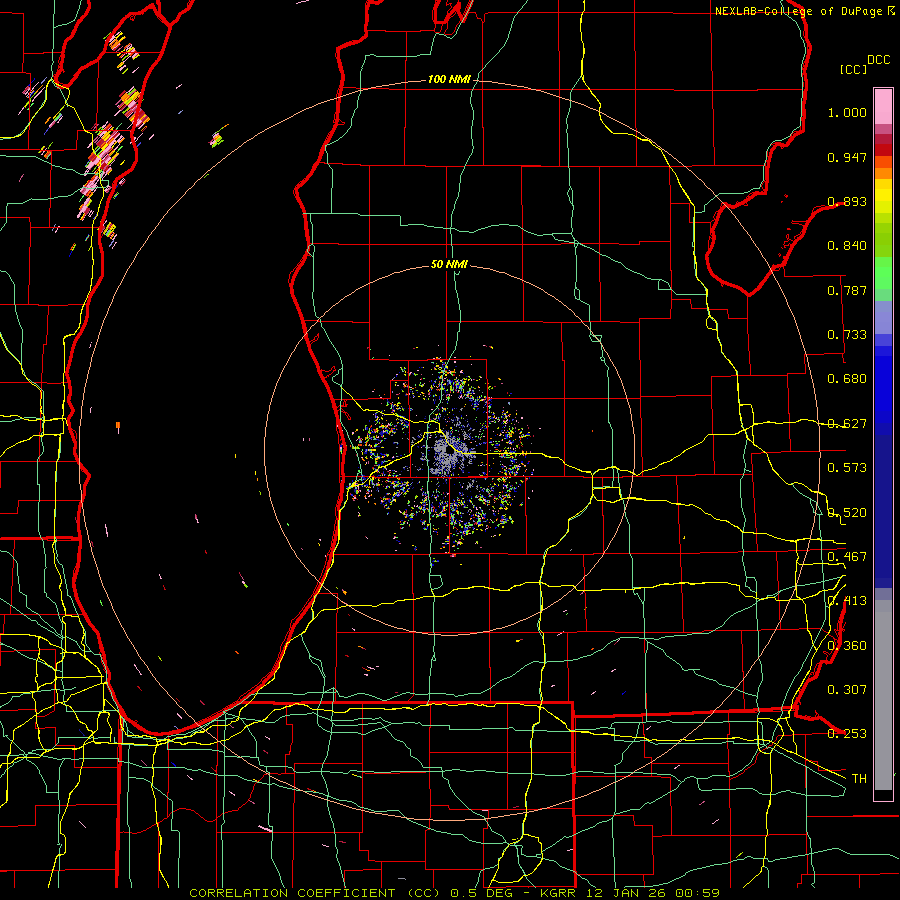Click the gray lower segment of color bar

click(x=883, y=695)
